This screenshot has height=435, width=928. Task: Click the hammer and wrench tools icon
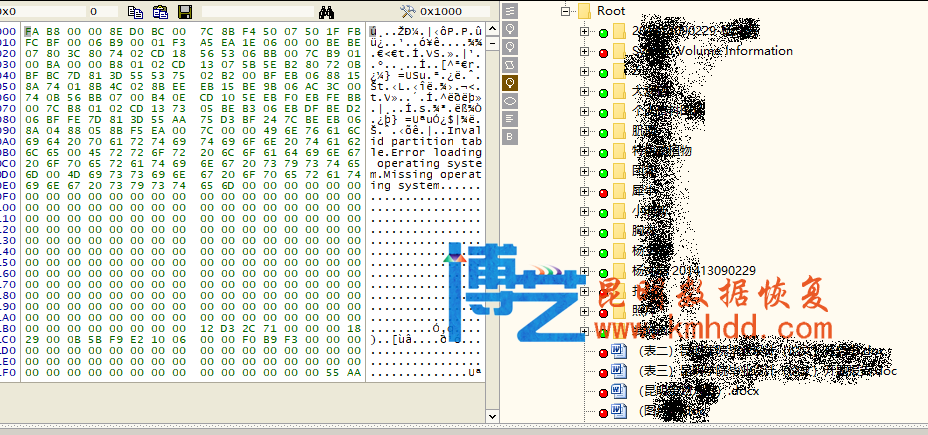pyautogui.click(x=407, y=11)
